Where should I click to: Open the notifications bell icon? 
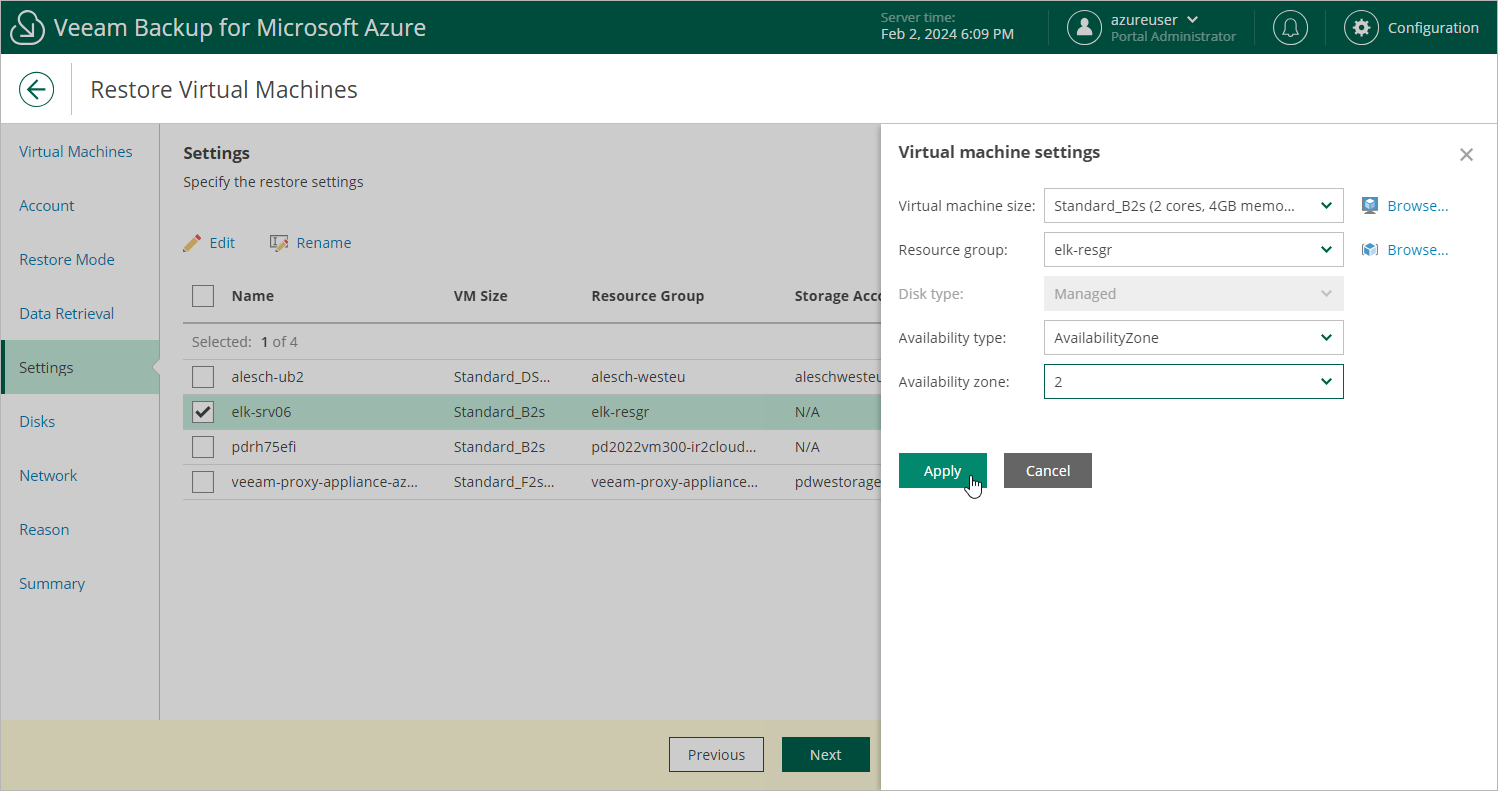[1290, 27]
